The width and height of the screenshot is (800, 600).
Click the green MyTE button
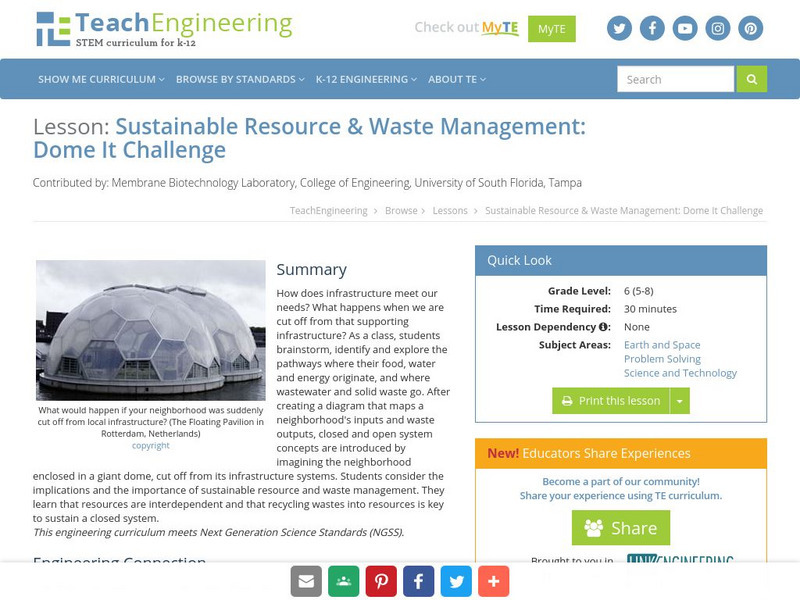[553, 28]
